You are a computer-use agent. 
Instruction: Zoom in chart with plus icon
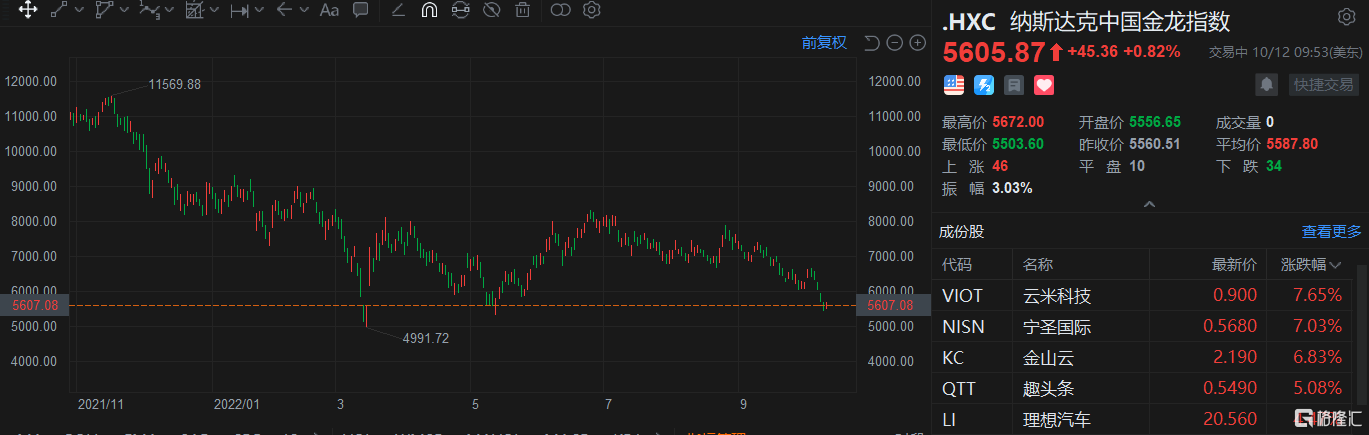pos(917,42)
